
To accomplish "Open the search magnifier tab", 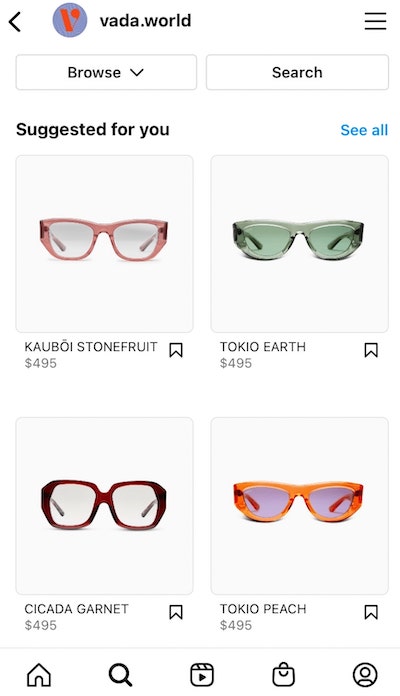I will [x=120, y=675].
